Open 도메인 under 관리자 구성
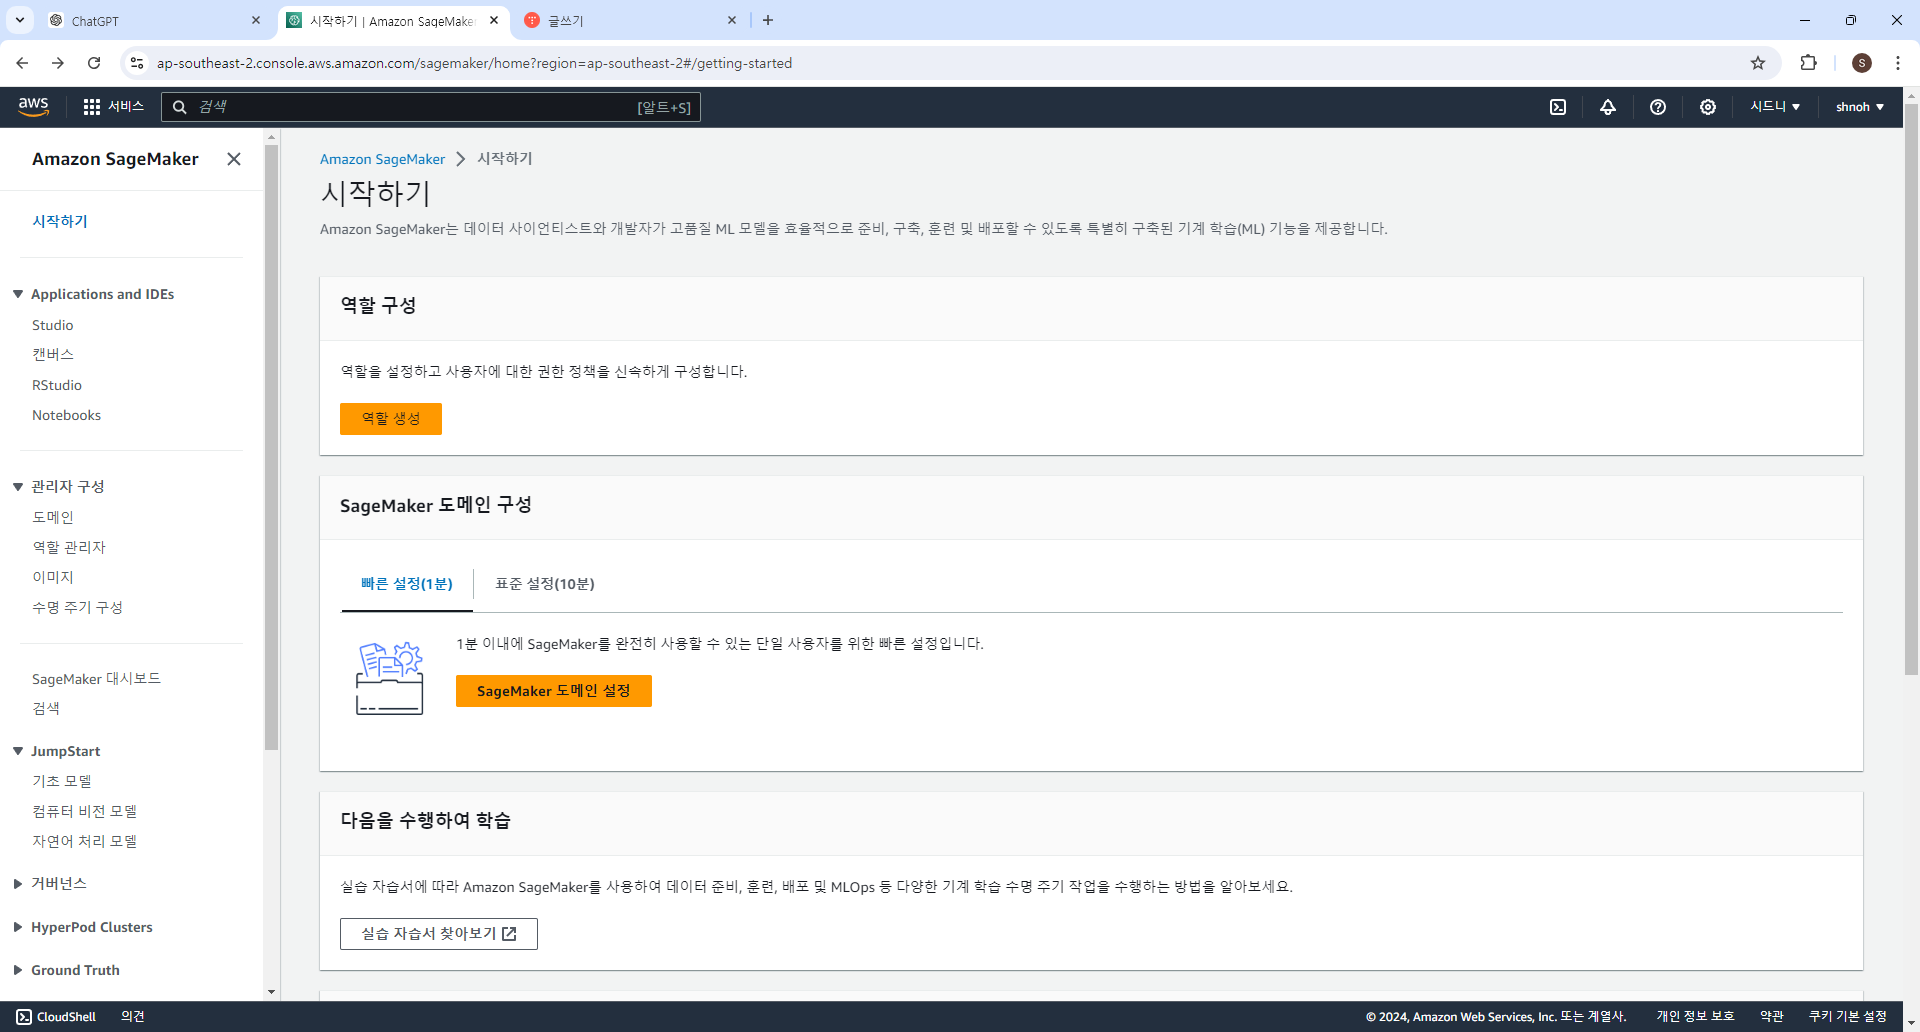This screenshot has height=1032, width=1920. coord(53,517)
